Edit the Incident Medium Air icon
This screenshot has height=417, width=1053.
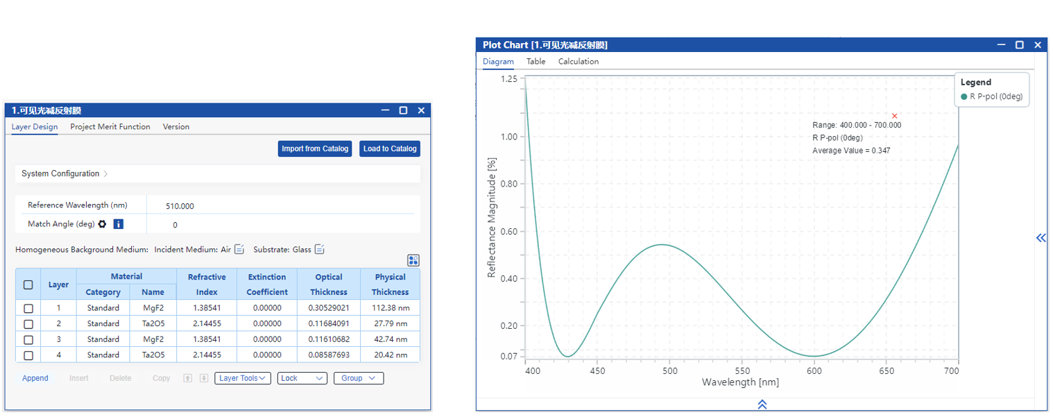tap(239, 249)
